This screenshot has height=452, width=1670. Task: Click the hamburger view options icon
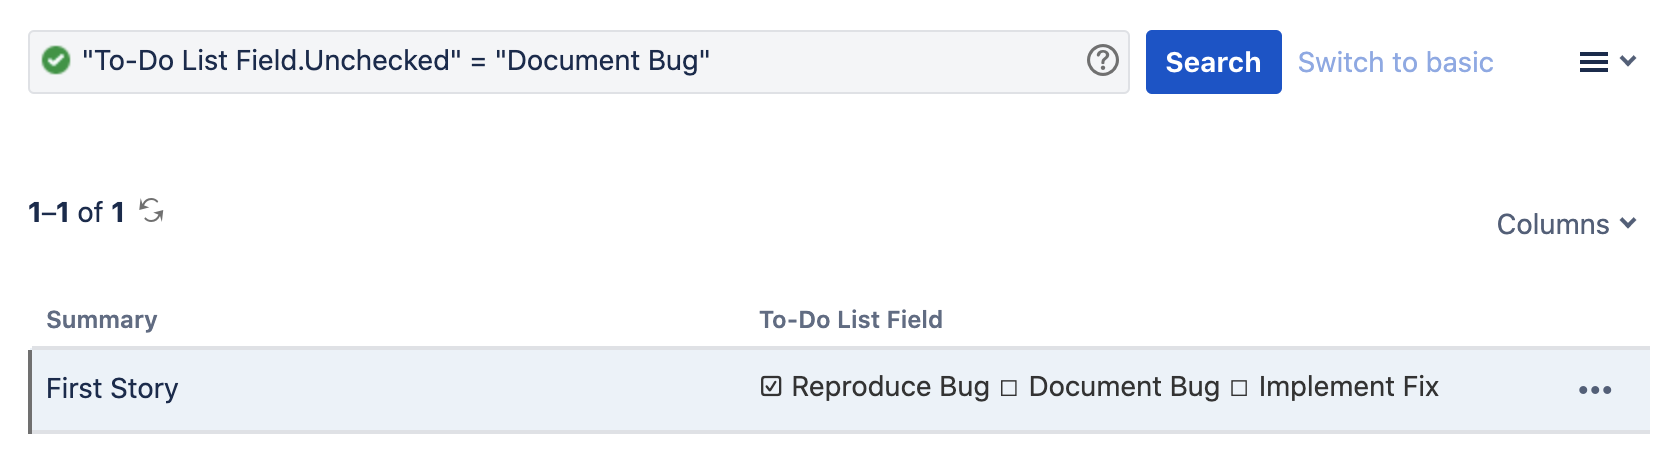pyautogui.click(x=1593, y=62)
